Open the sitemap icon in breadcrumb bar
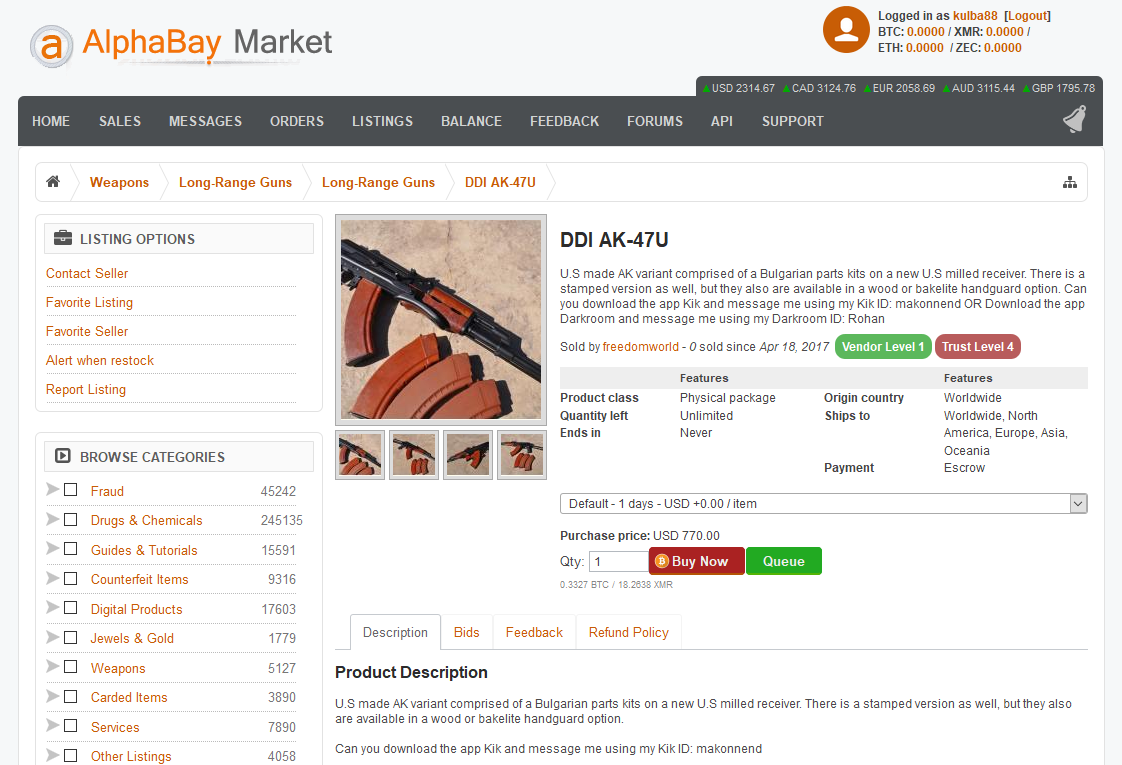Viewport: 1122px width, 765px height. pos(1070,182)
